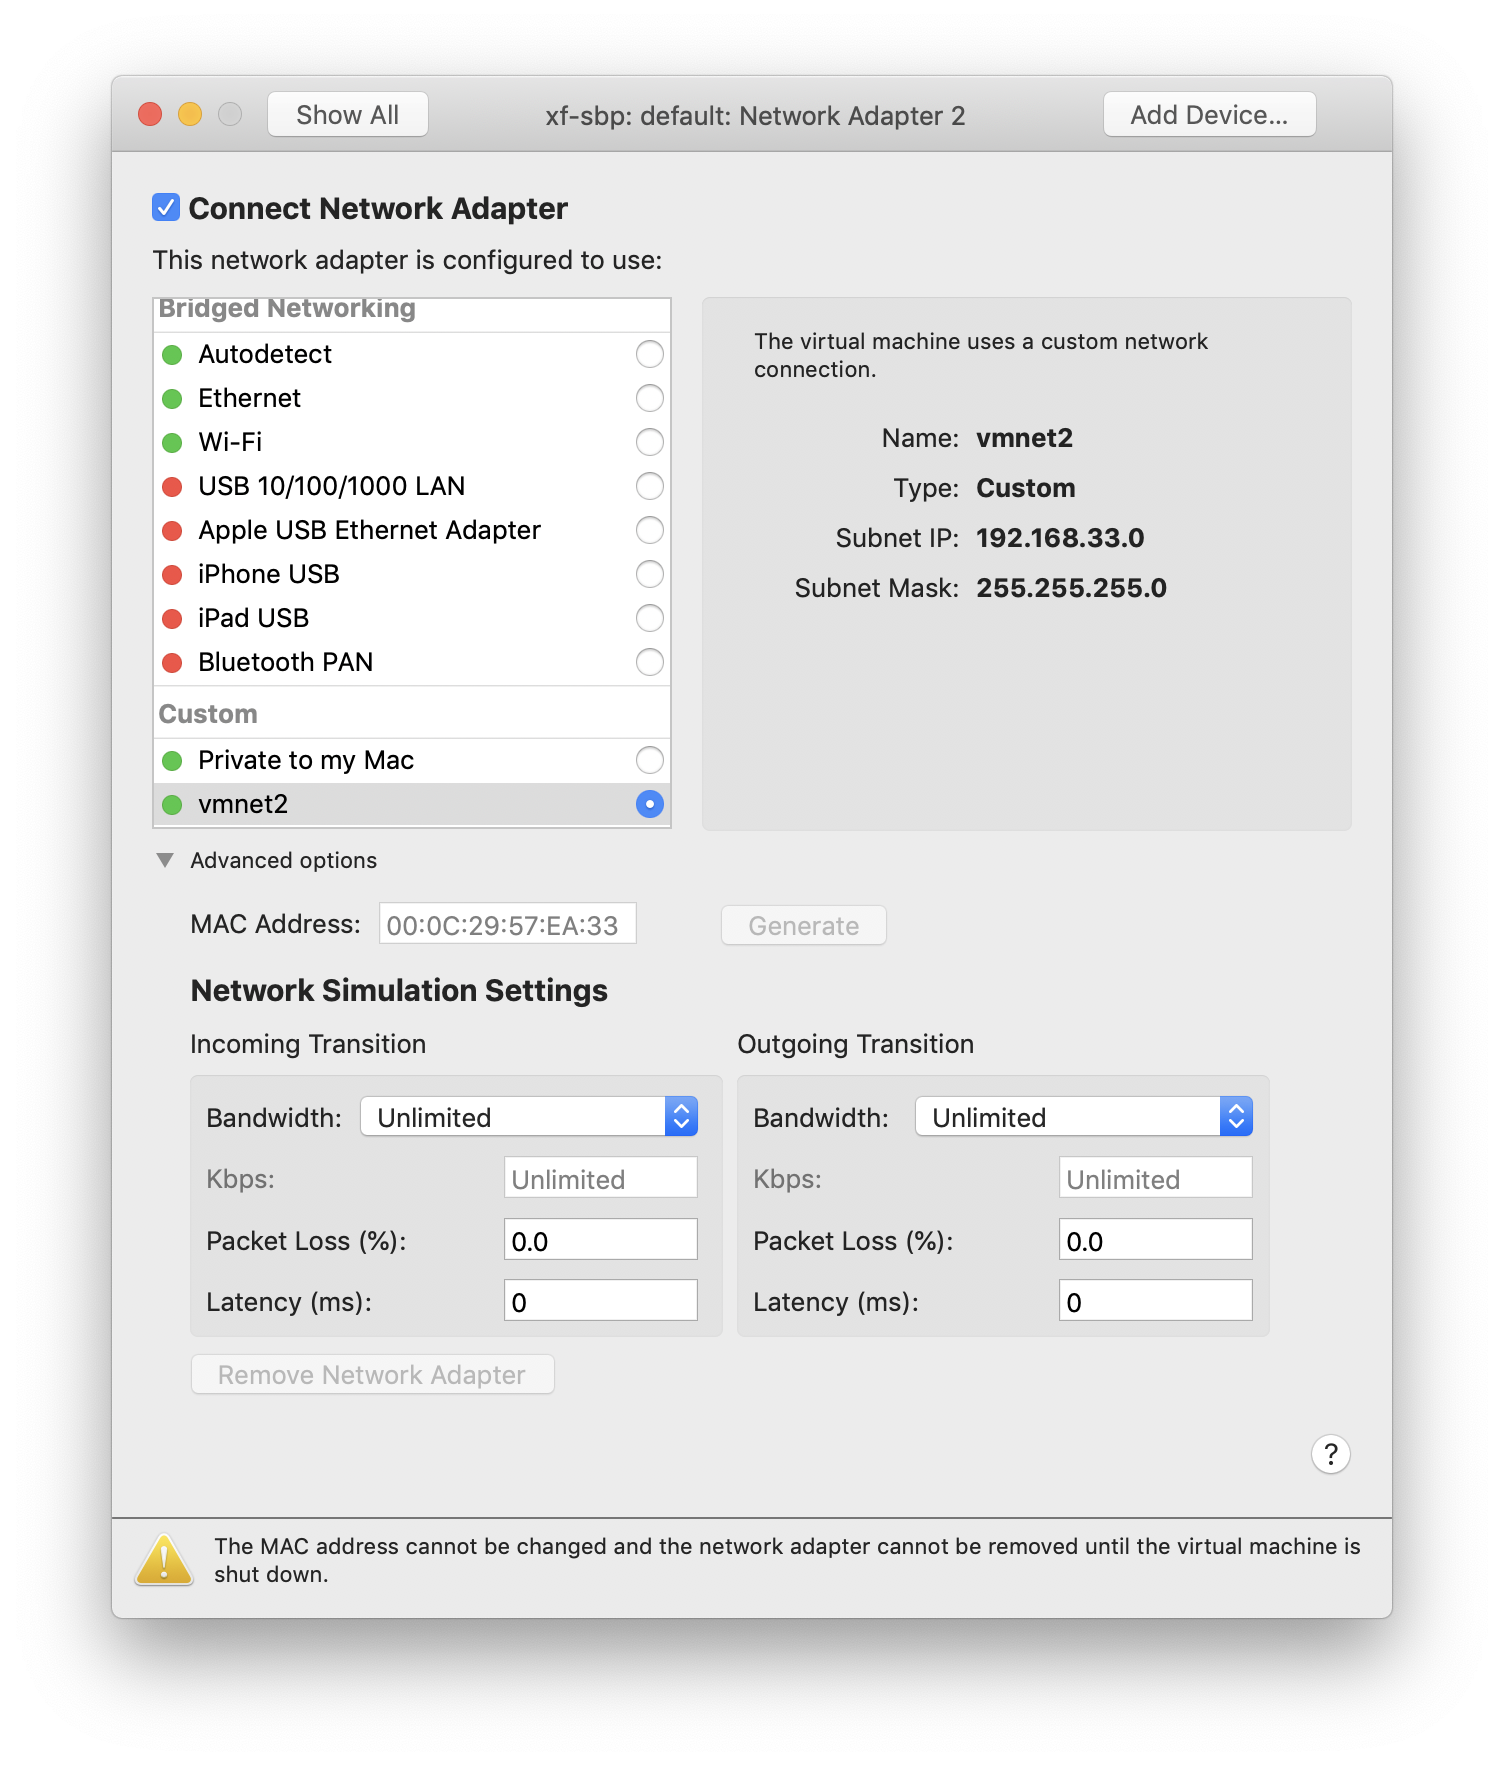
Task: Select the Wi-Fi bridged networking radio button
Action: point(649,442)
